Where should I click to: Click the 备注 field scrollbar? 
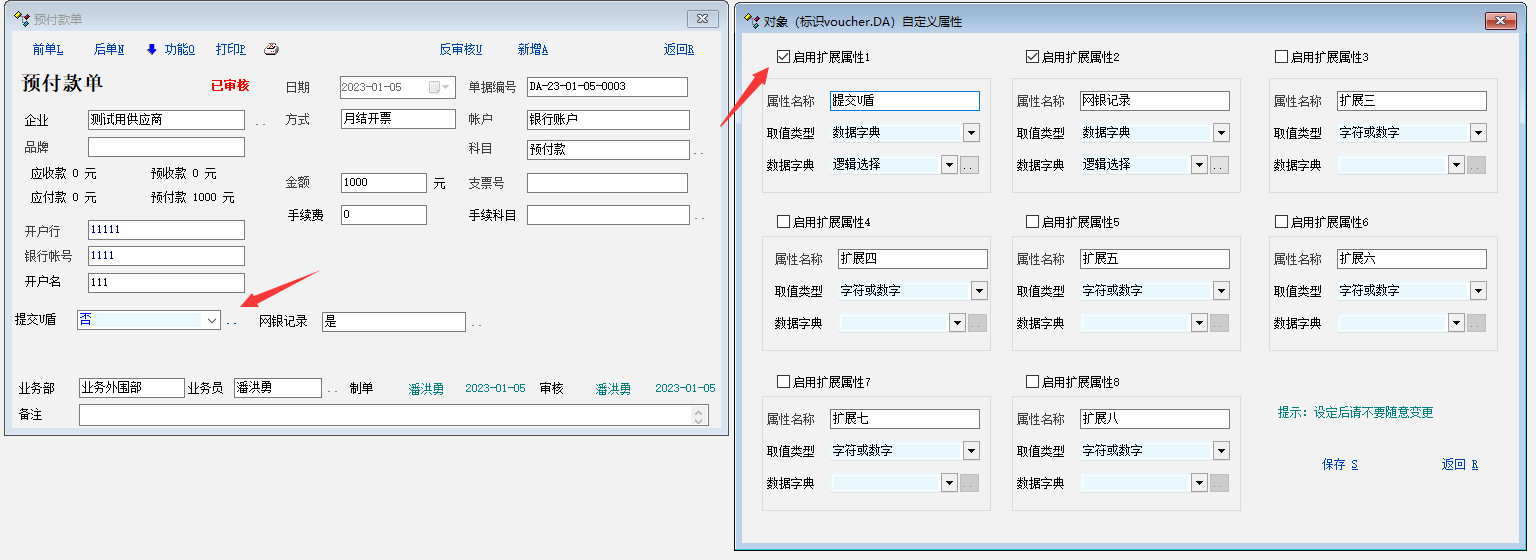(x=701, y=414)
